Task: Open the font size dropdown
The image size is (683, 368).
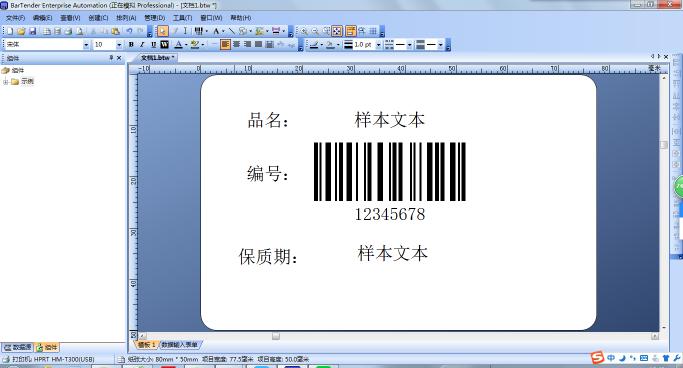Action: 119,45
